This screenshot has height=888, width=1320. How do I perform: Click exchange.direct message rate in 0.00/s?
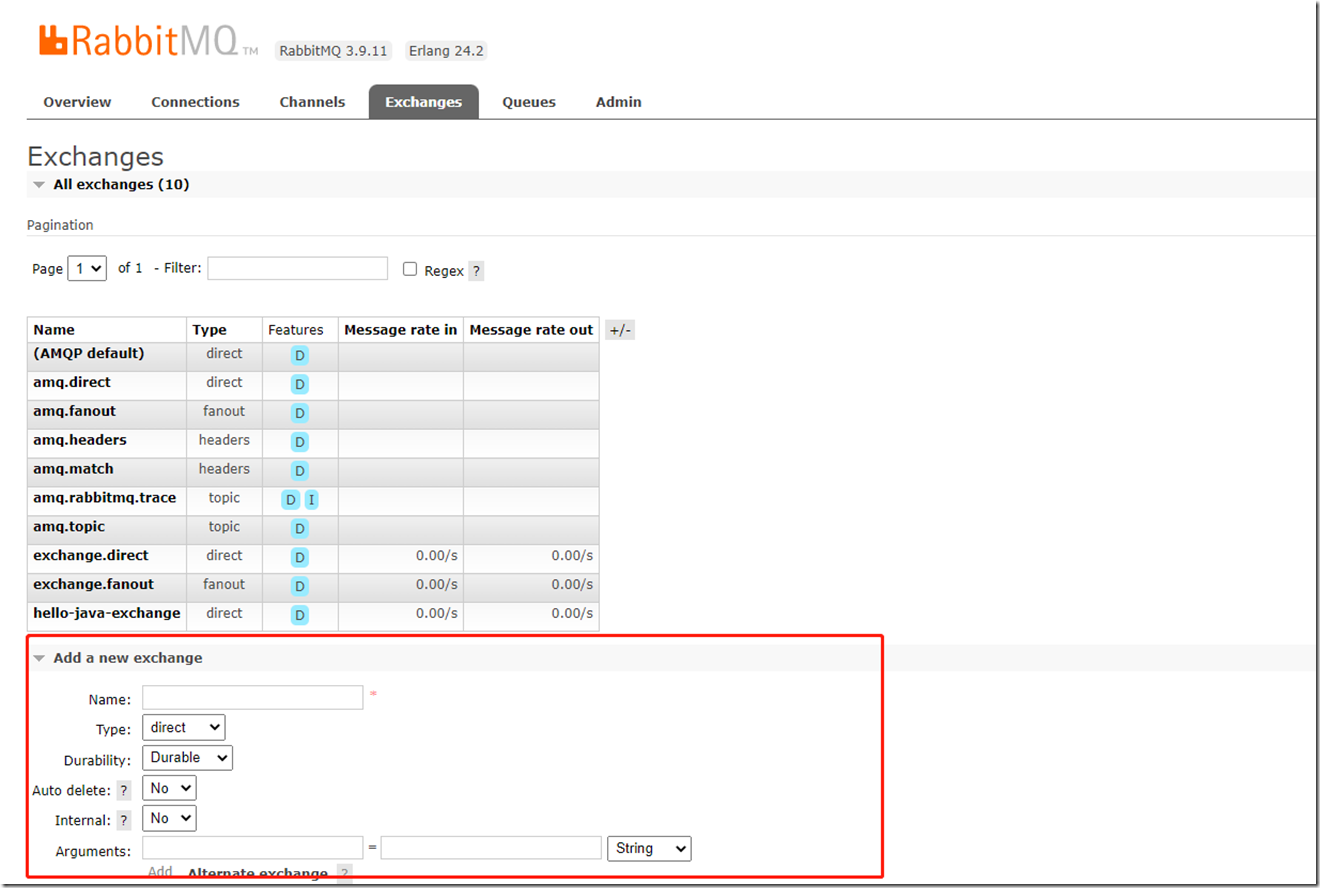pyautogui.click(x=437, y=556)
